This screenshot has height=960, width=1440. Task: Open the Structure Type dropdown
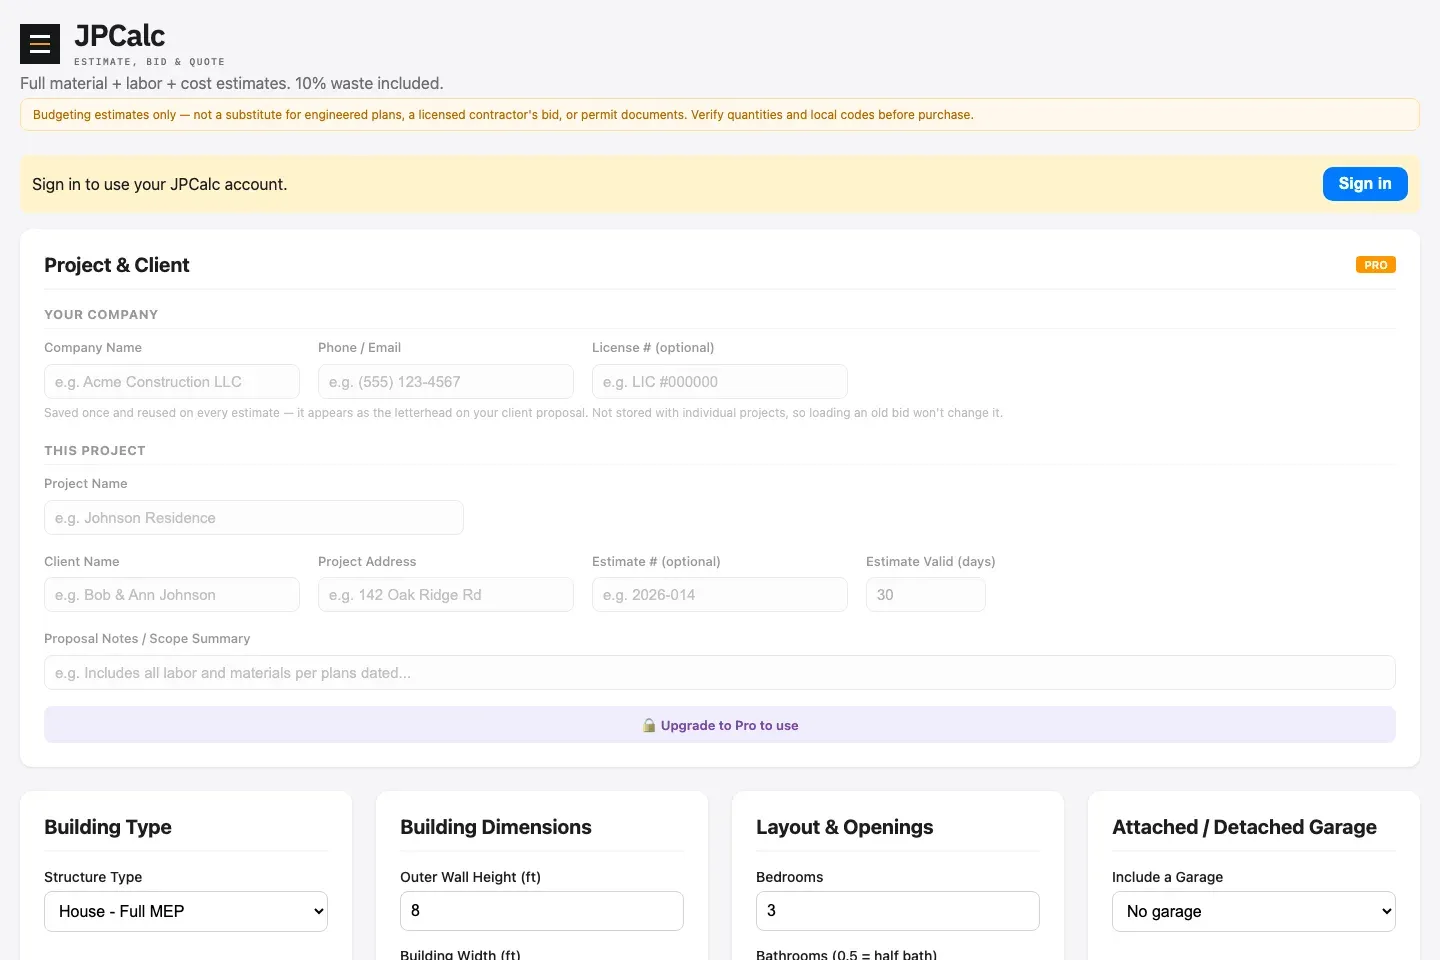click(x=186, y=911)
